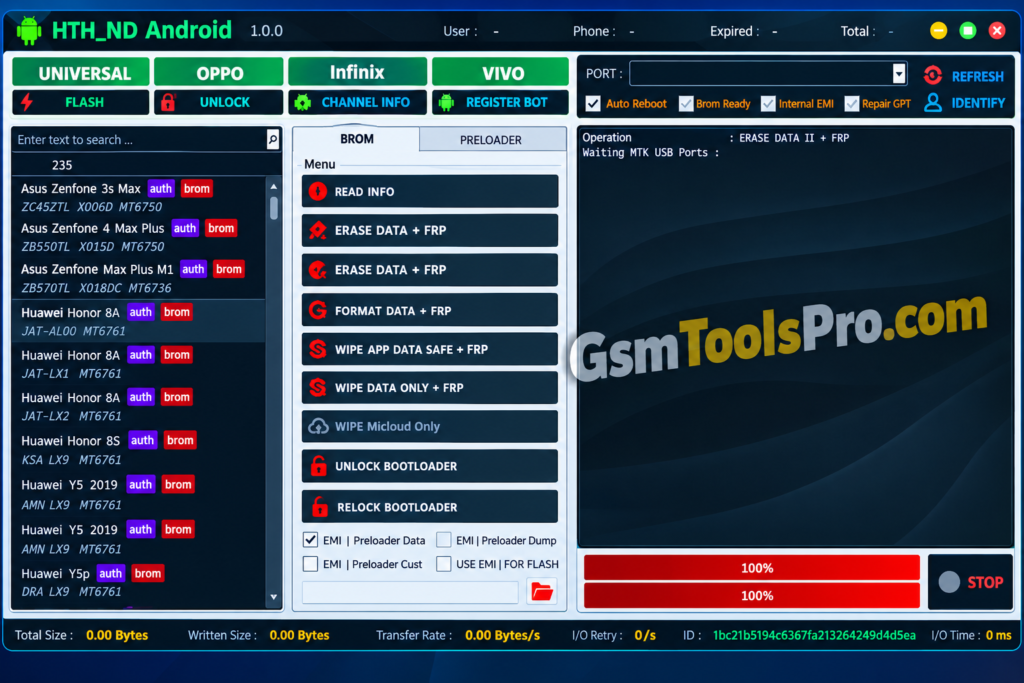Select the Infinix brand tab
Viewport: 1024px width, 683px height.
coord(357,72)
